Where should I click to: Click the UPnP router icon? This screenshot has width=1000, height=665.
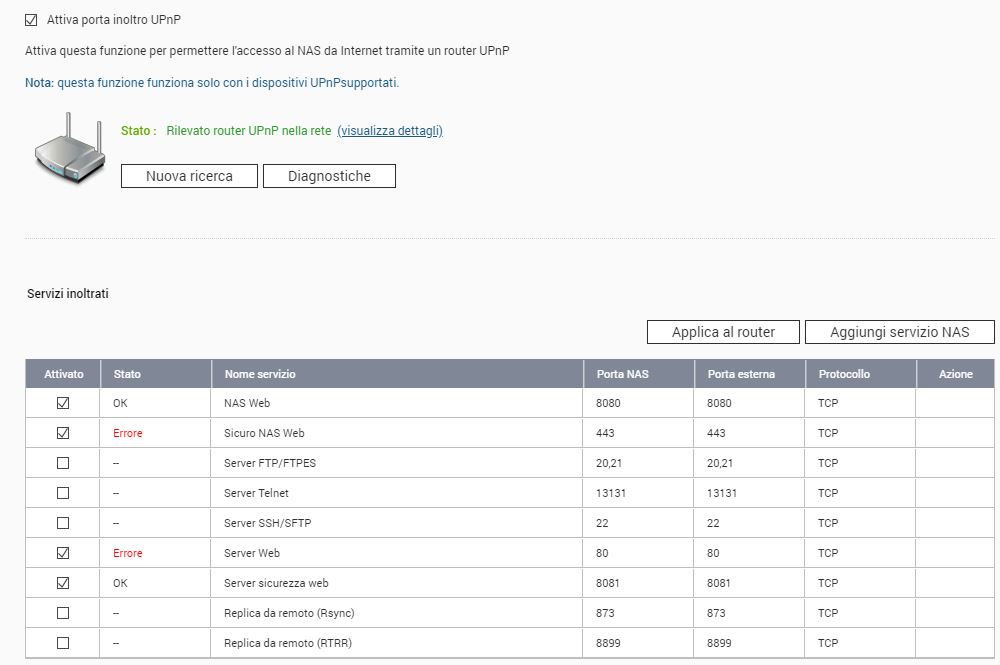[69, 149]
